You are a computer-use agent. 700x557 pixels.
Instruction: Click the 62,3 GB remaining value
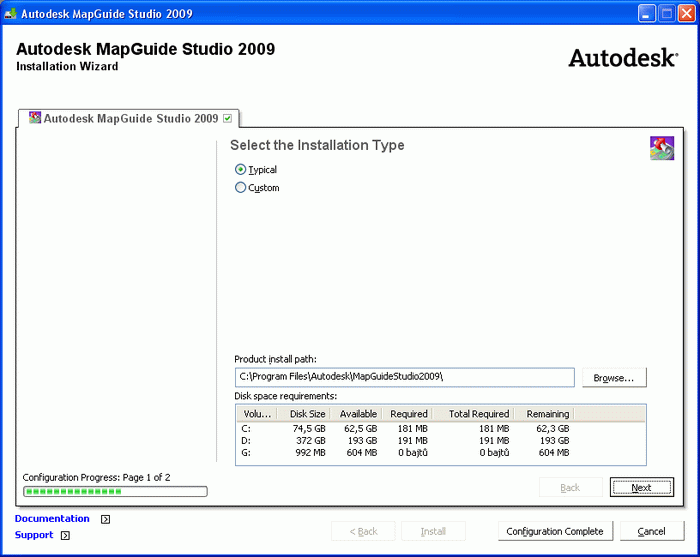point(553,428)
